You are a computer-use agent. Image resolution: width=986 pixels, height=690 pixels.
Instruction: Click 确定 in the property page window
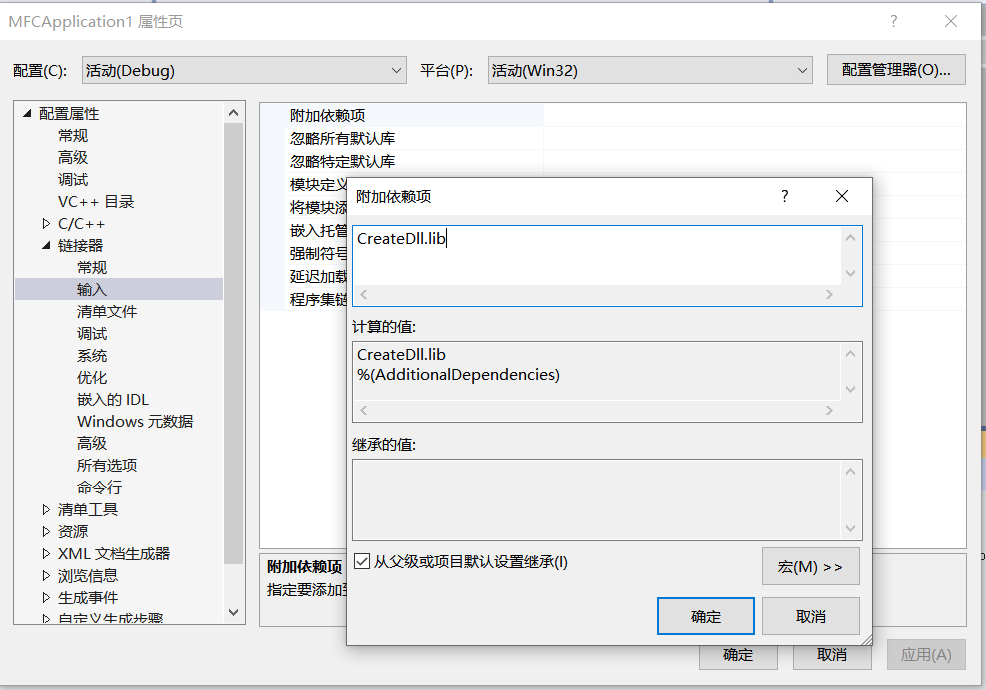tap(738, 655)
